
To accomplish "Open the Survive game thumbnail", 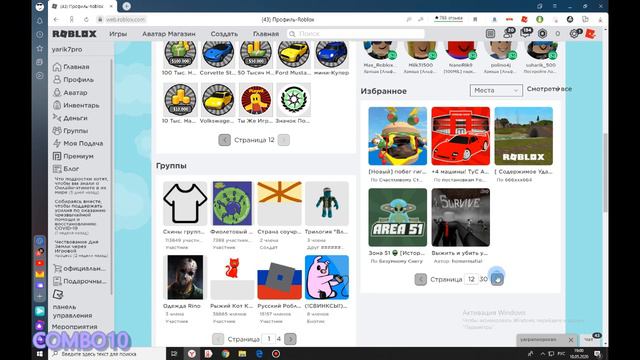I will (x=460, y=217).
